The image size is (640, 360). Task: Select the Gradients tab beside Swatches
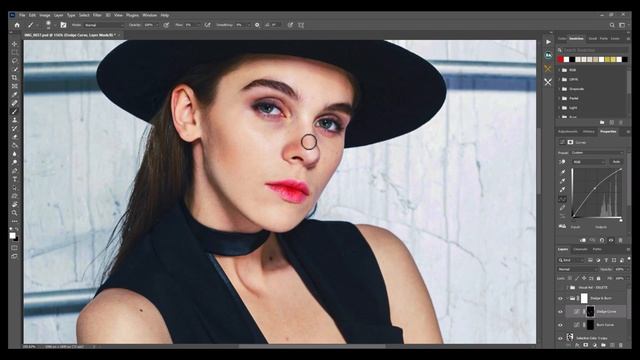593,38
